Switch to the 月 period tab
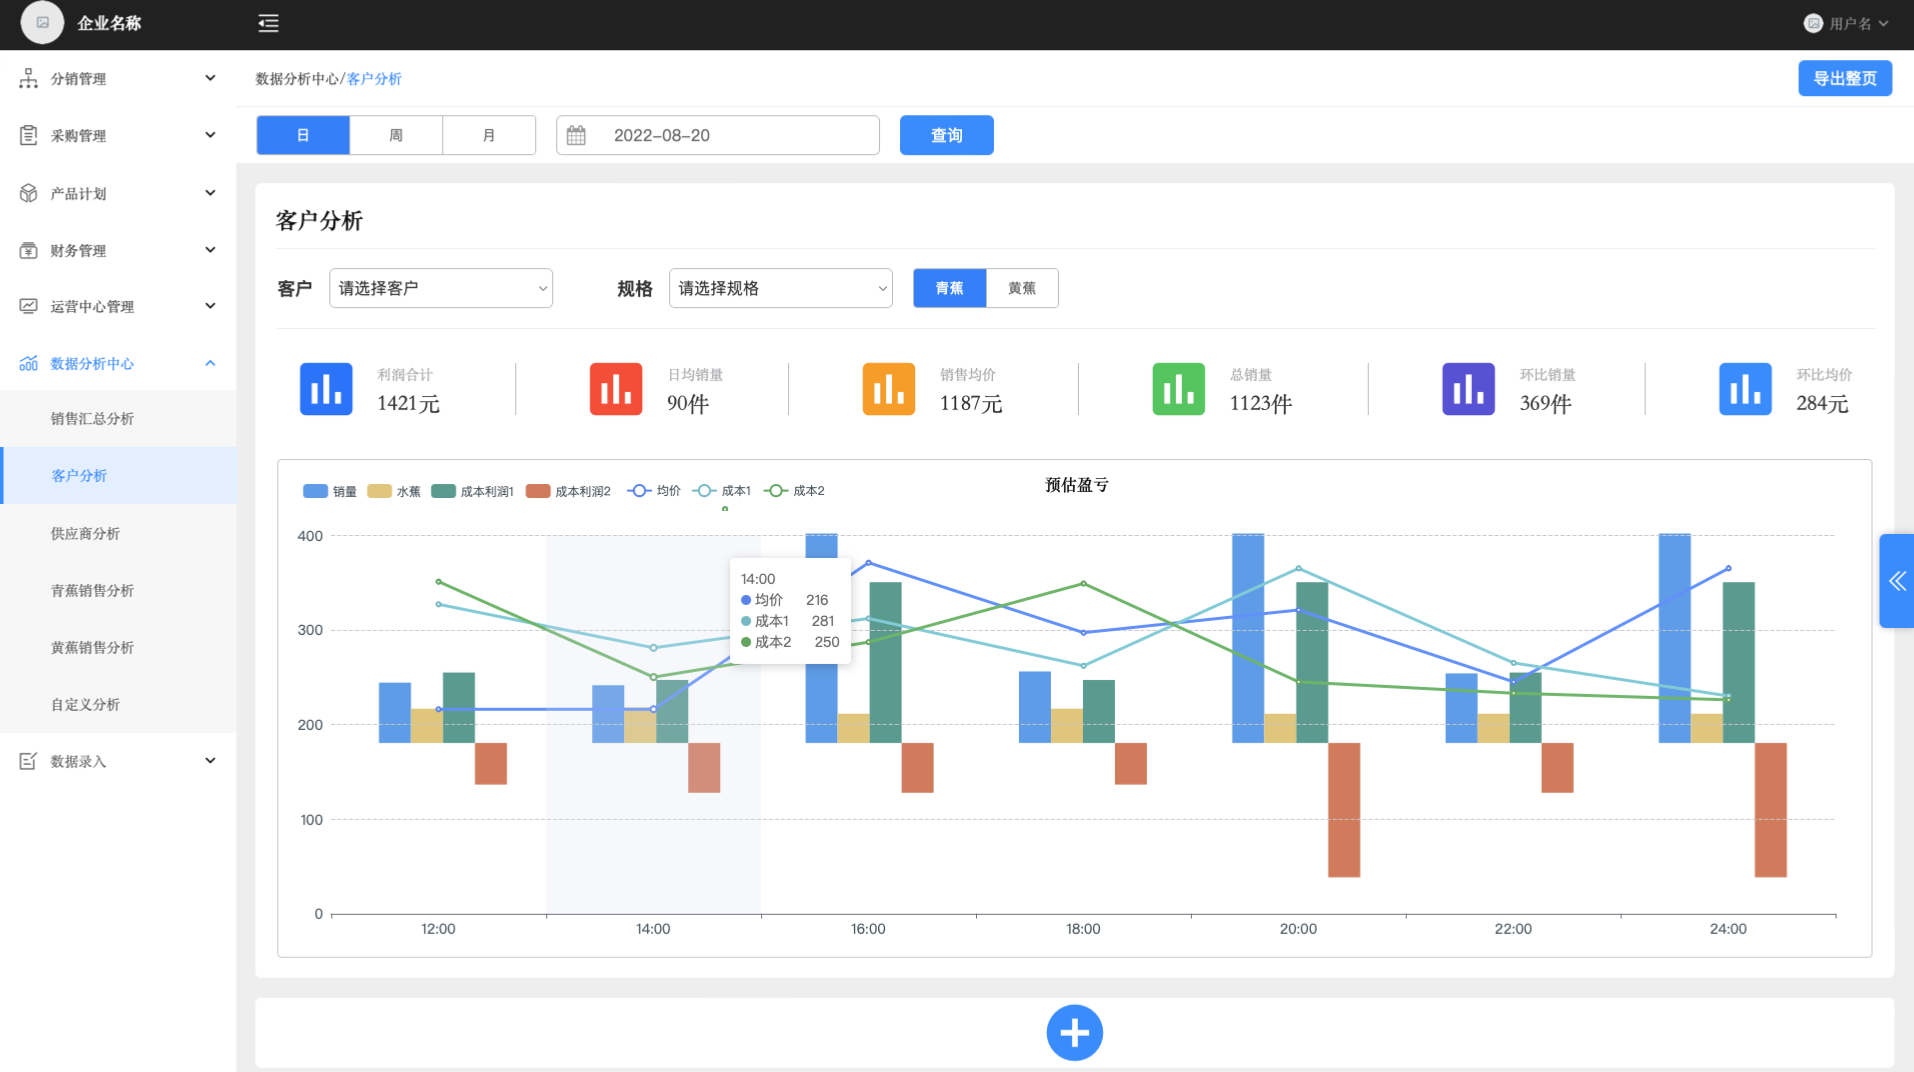The width and height of the screenshot is (1914, 1072). click(x=489, y=135)
